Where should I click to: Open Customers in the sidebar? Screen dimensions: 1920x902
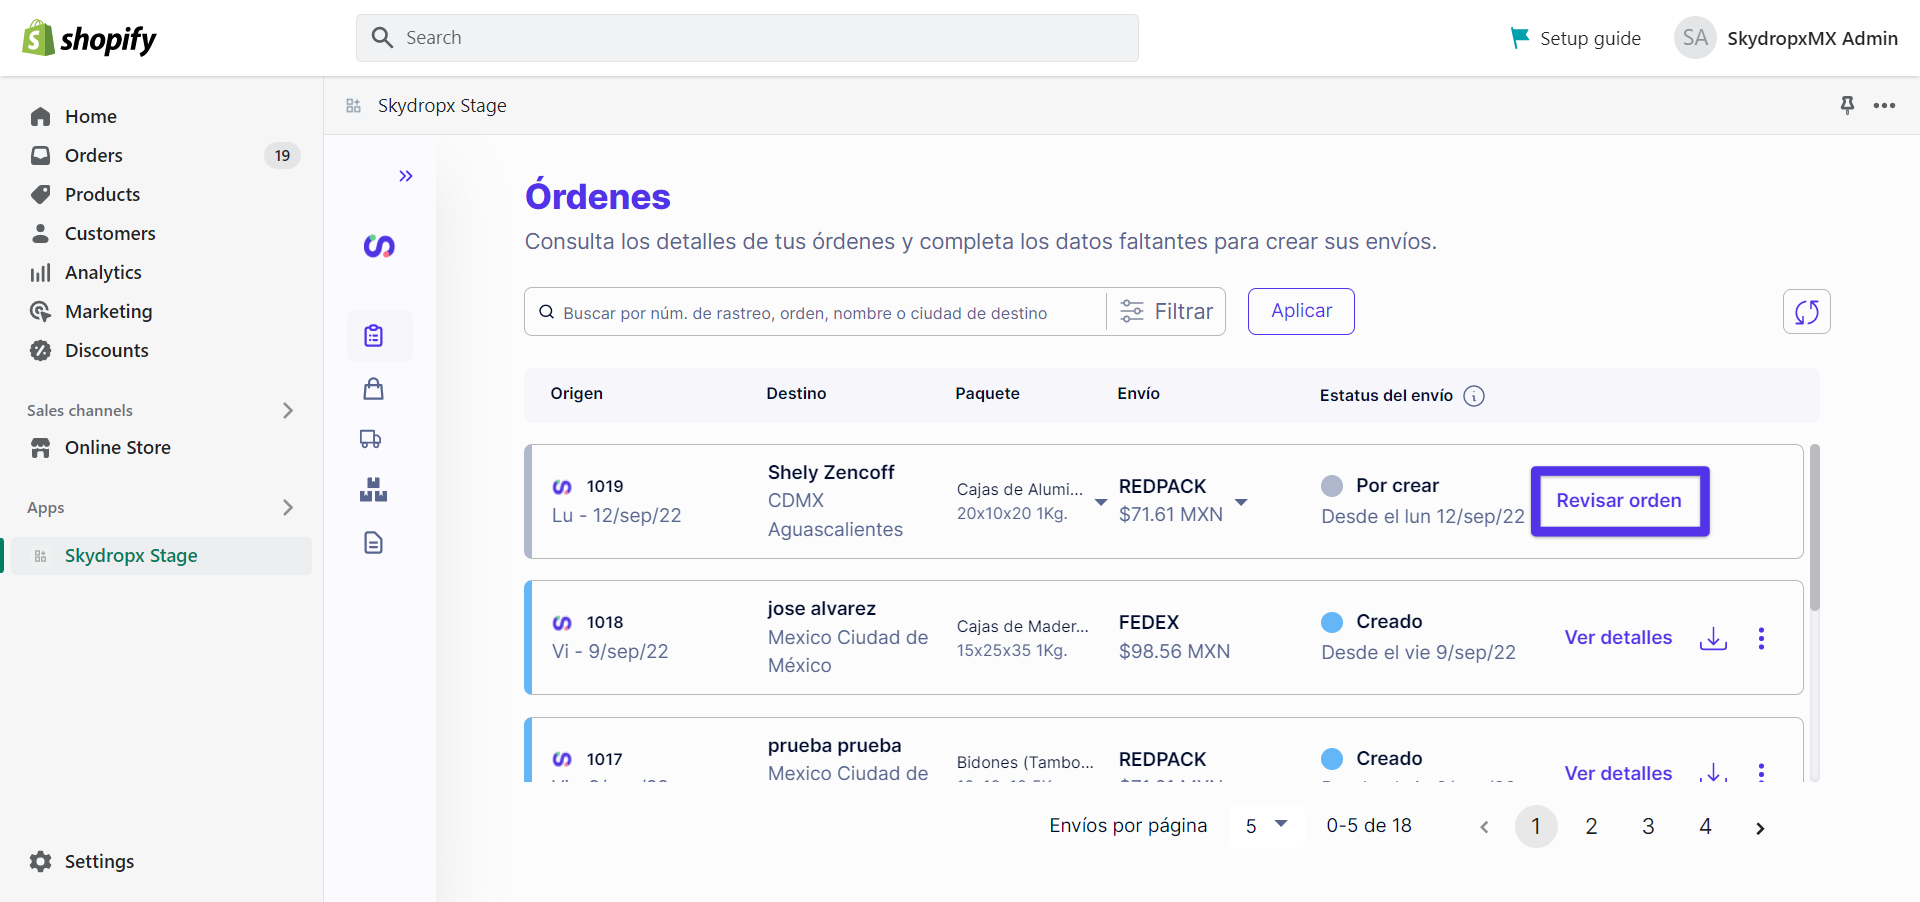coord(110,234)
